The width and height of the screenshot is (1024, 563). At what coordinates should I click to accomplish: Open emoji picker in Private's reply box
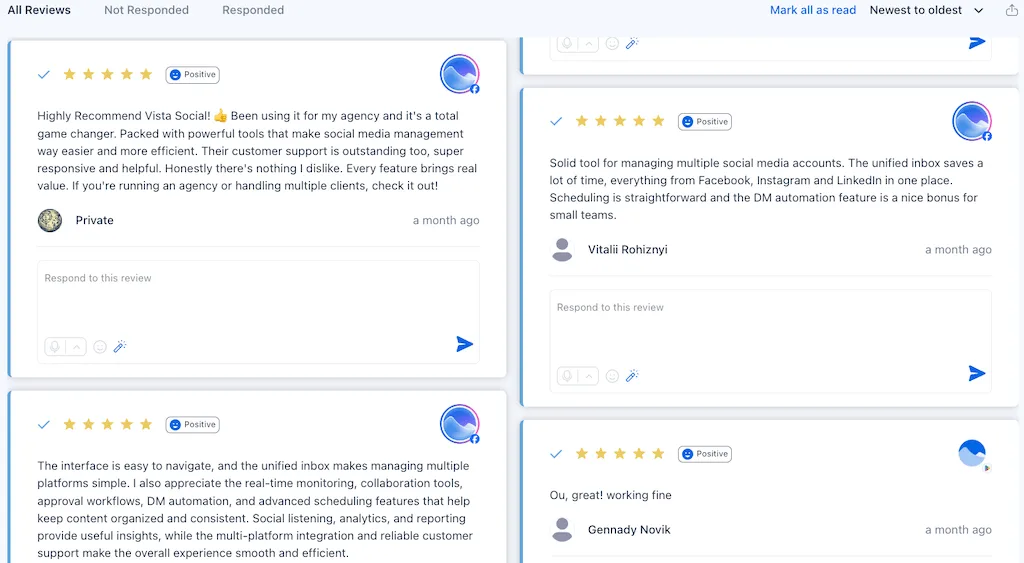[x=100, y=347]
